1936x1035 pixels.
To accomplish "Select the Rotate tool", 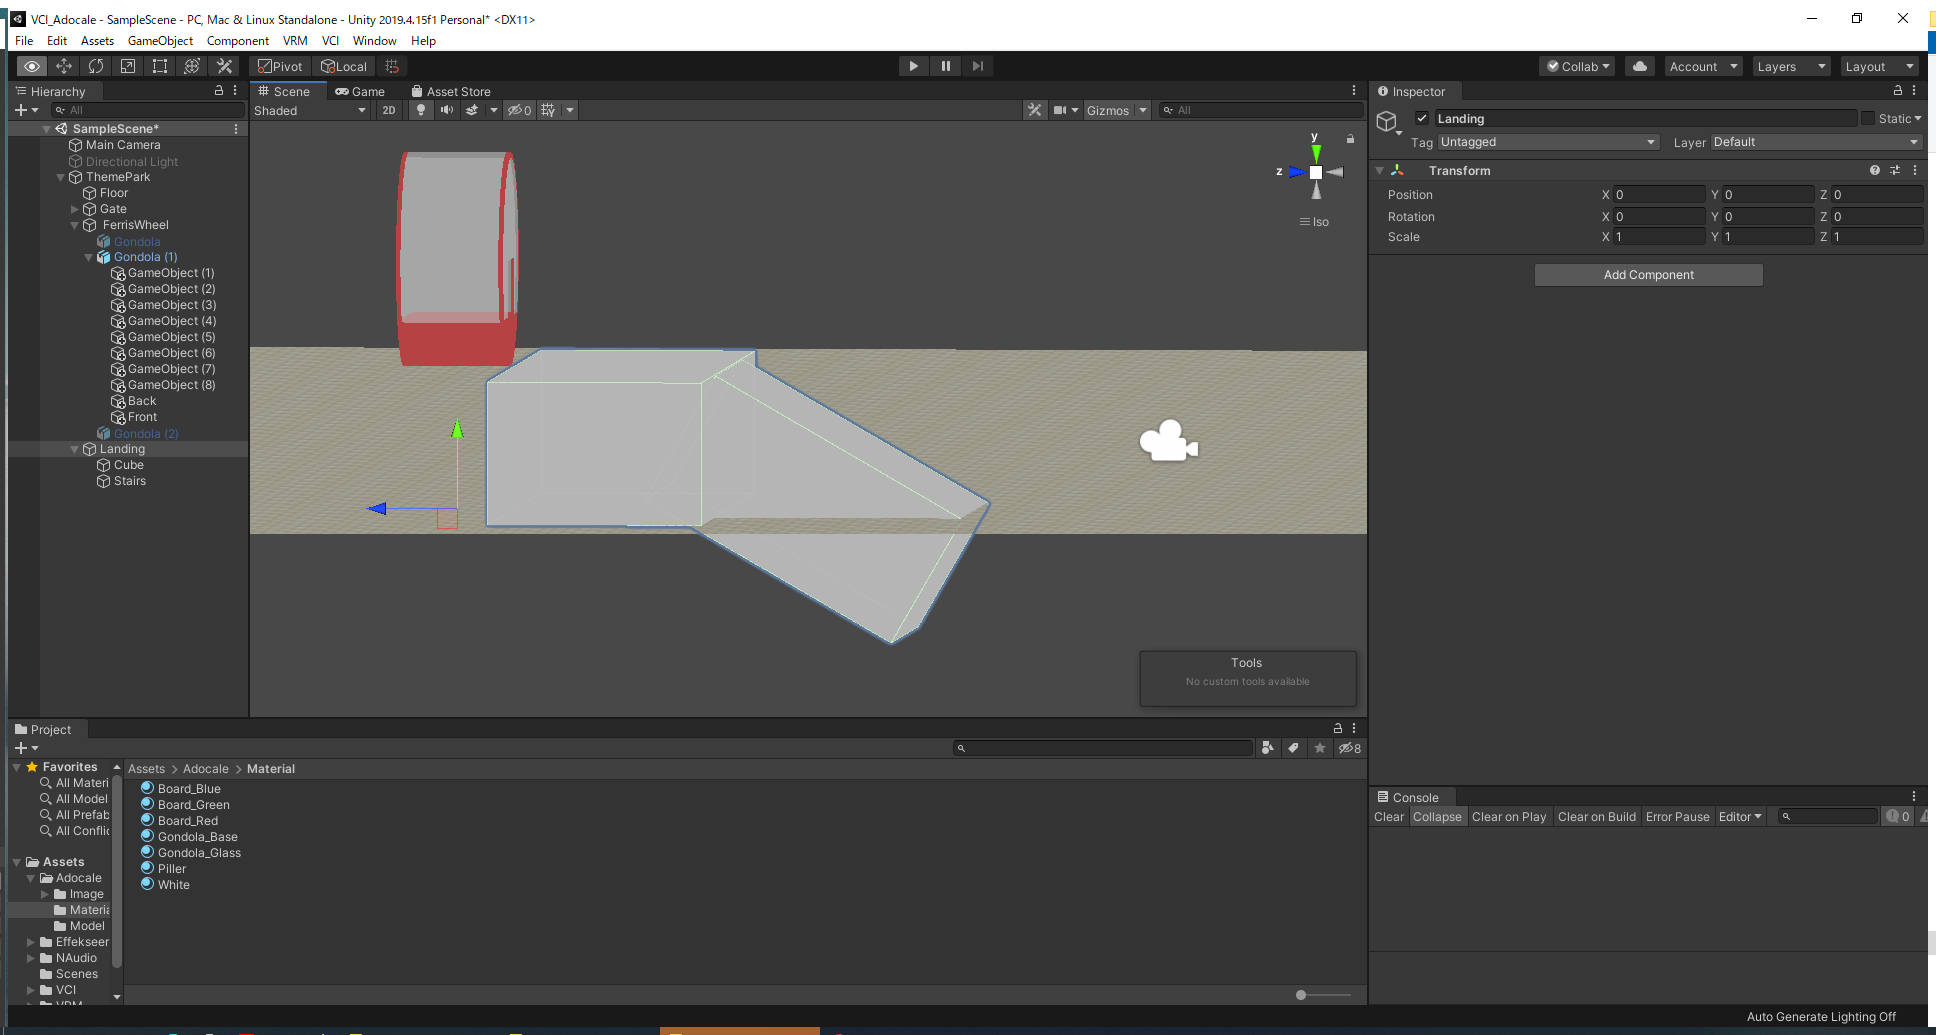I will (96, 66).
